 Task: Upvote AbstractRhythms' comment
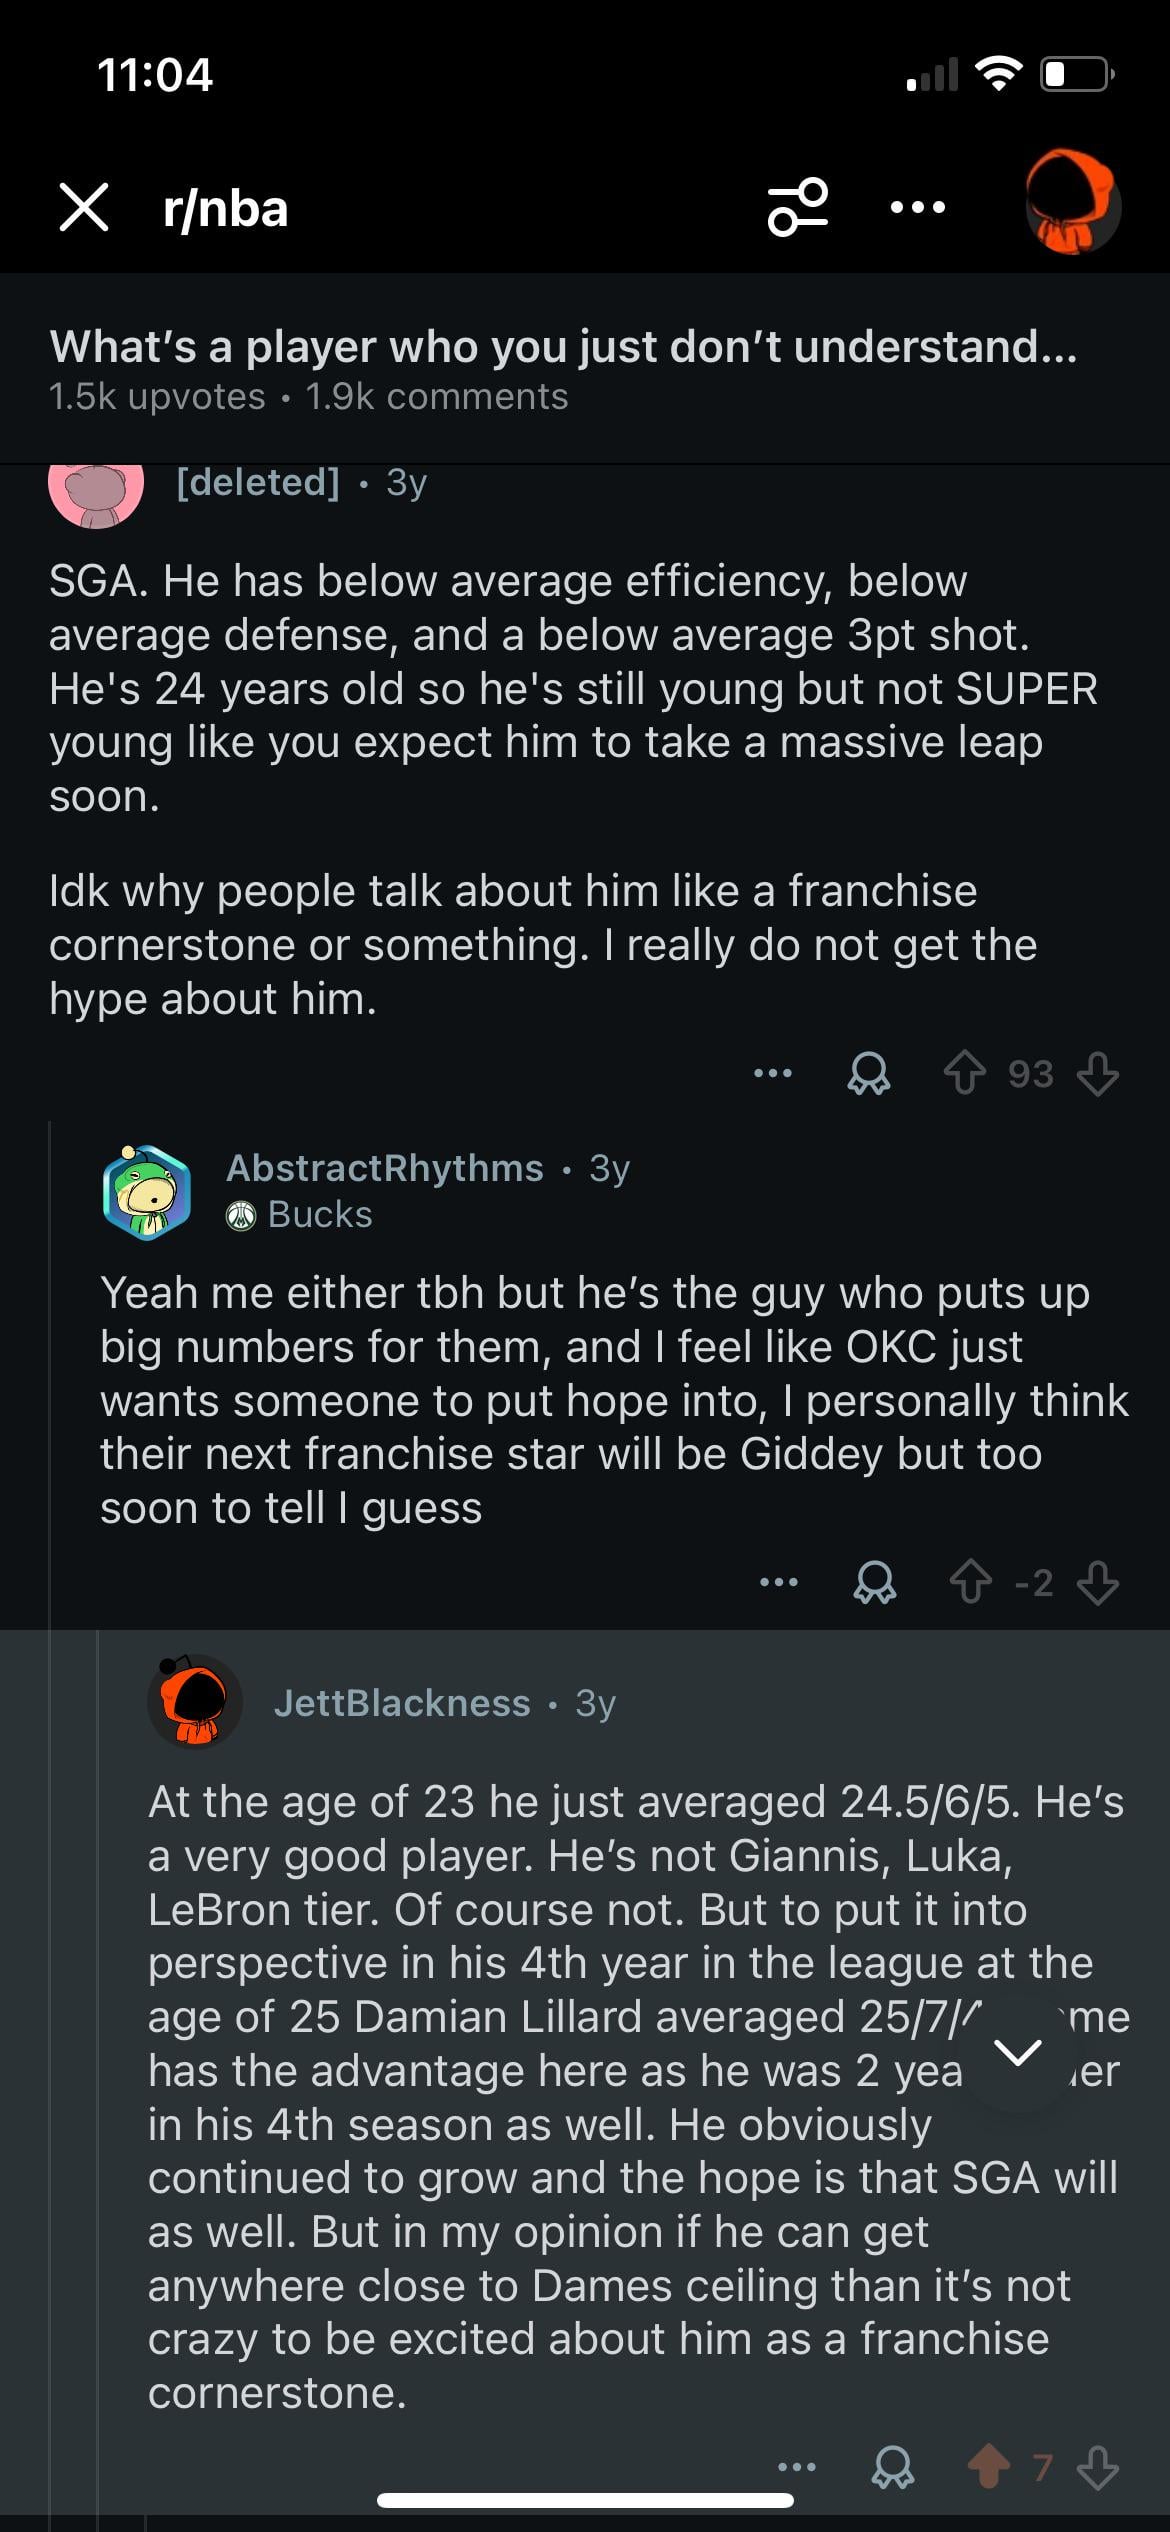coord(970,1583)
